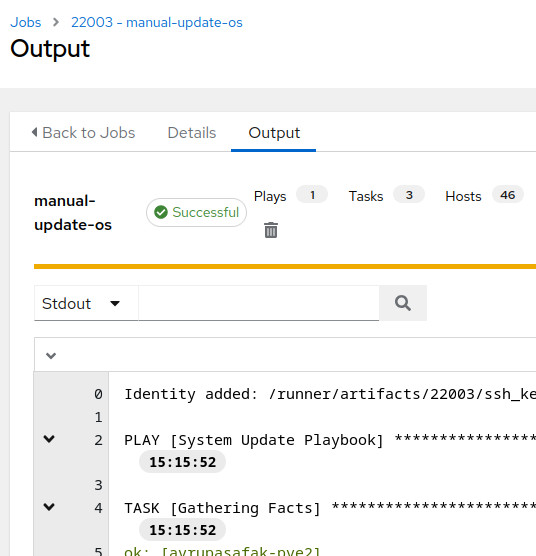Select the Output tab
The height and width of the screenshot is (556, 536).
tap(274, 133)
